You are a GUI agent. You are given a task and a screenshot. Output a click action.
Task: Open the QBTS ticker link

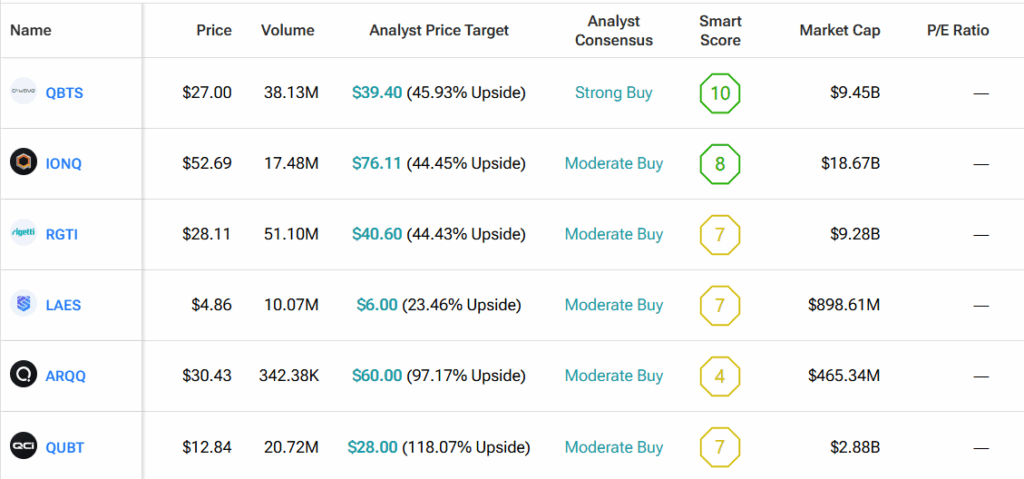click(x=65, y=93)
